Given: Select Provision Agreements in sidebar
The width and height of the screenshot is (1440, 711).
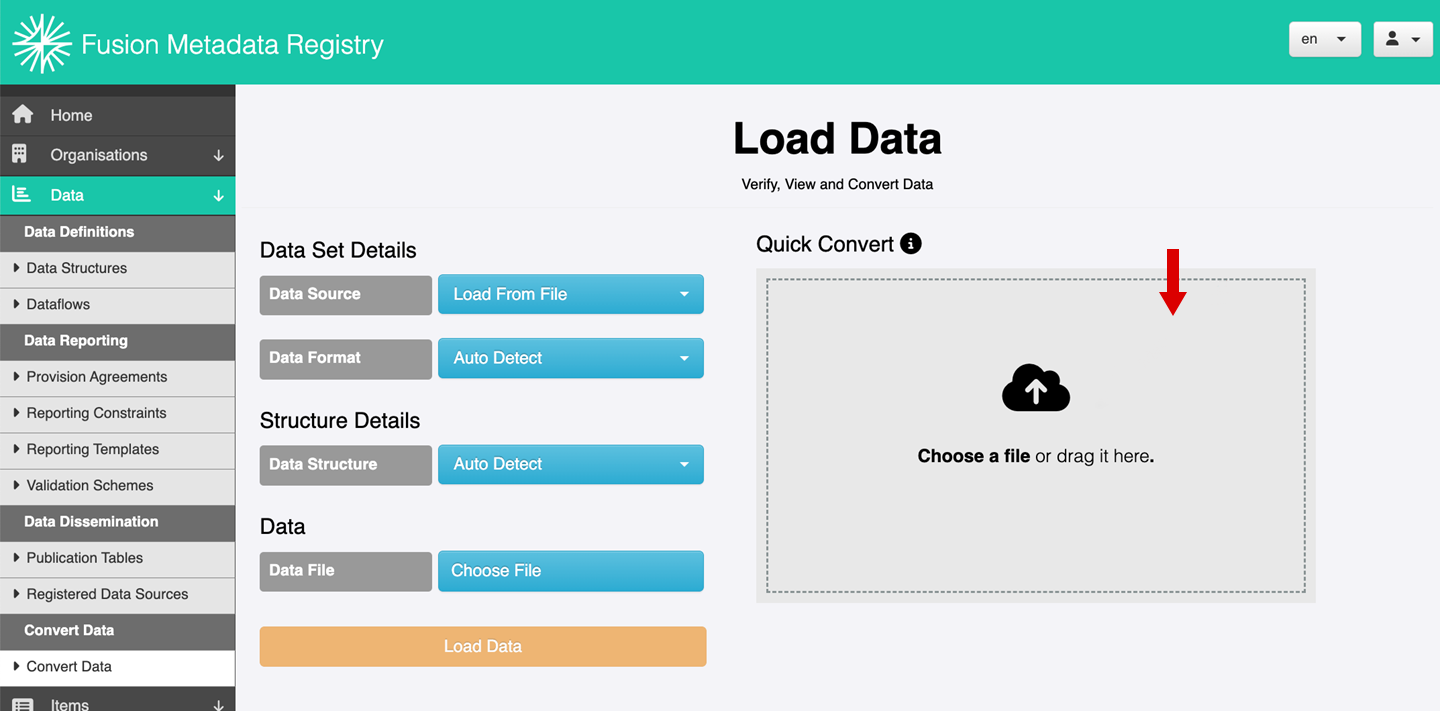Looking at the screenshot, I should click(97, 377).
